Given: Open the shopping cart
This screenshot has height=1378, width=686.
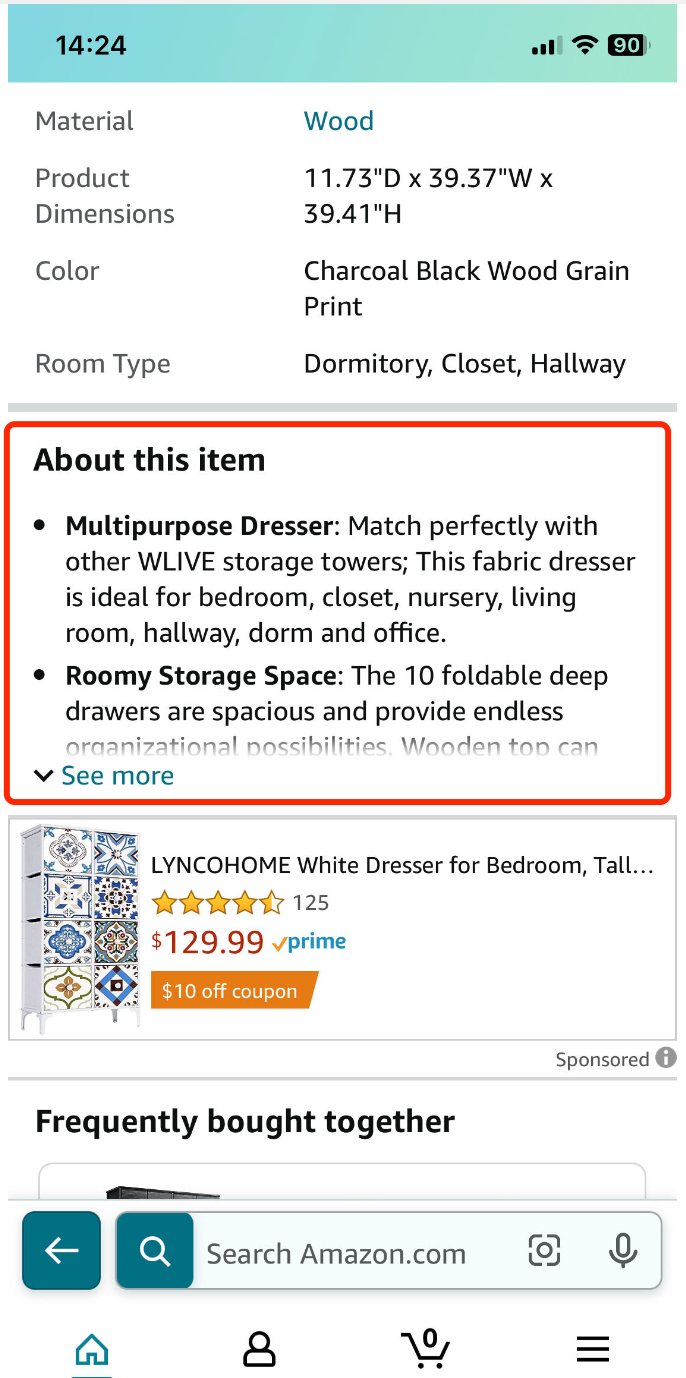Looking at the screenshot, I should pyautogui.click(x=426, y=1348).
